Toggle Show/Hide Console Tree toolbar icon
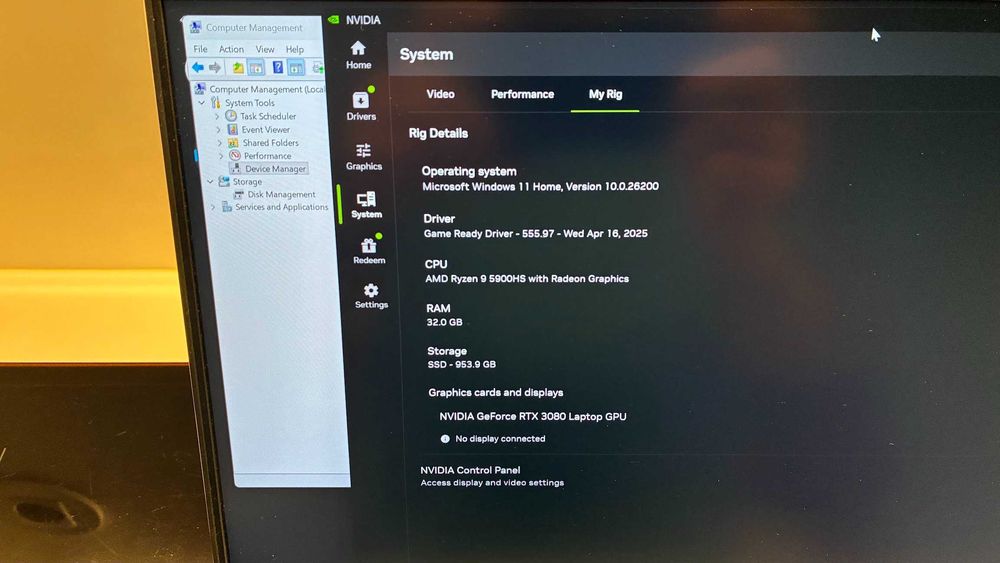1000x563 pixels. 256,68
